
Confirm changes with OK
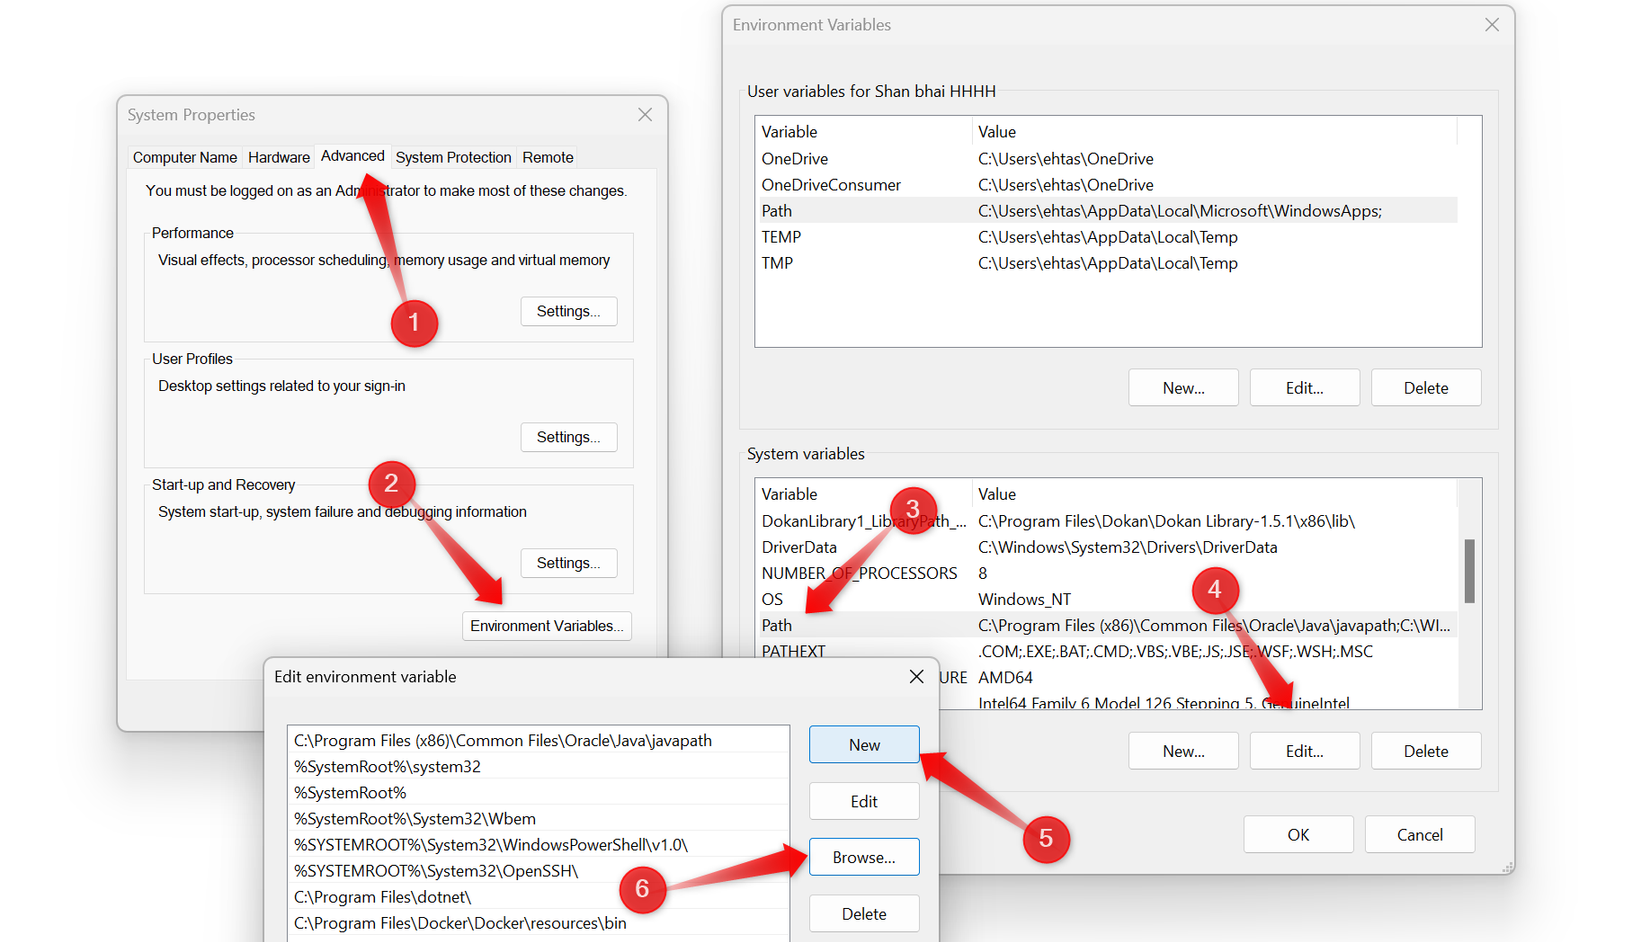point(1298,834)
